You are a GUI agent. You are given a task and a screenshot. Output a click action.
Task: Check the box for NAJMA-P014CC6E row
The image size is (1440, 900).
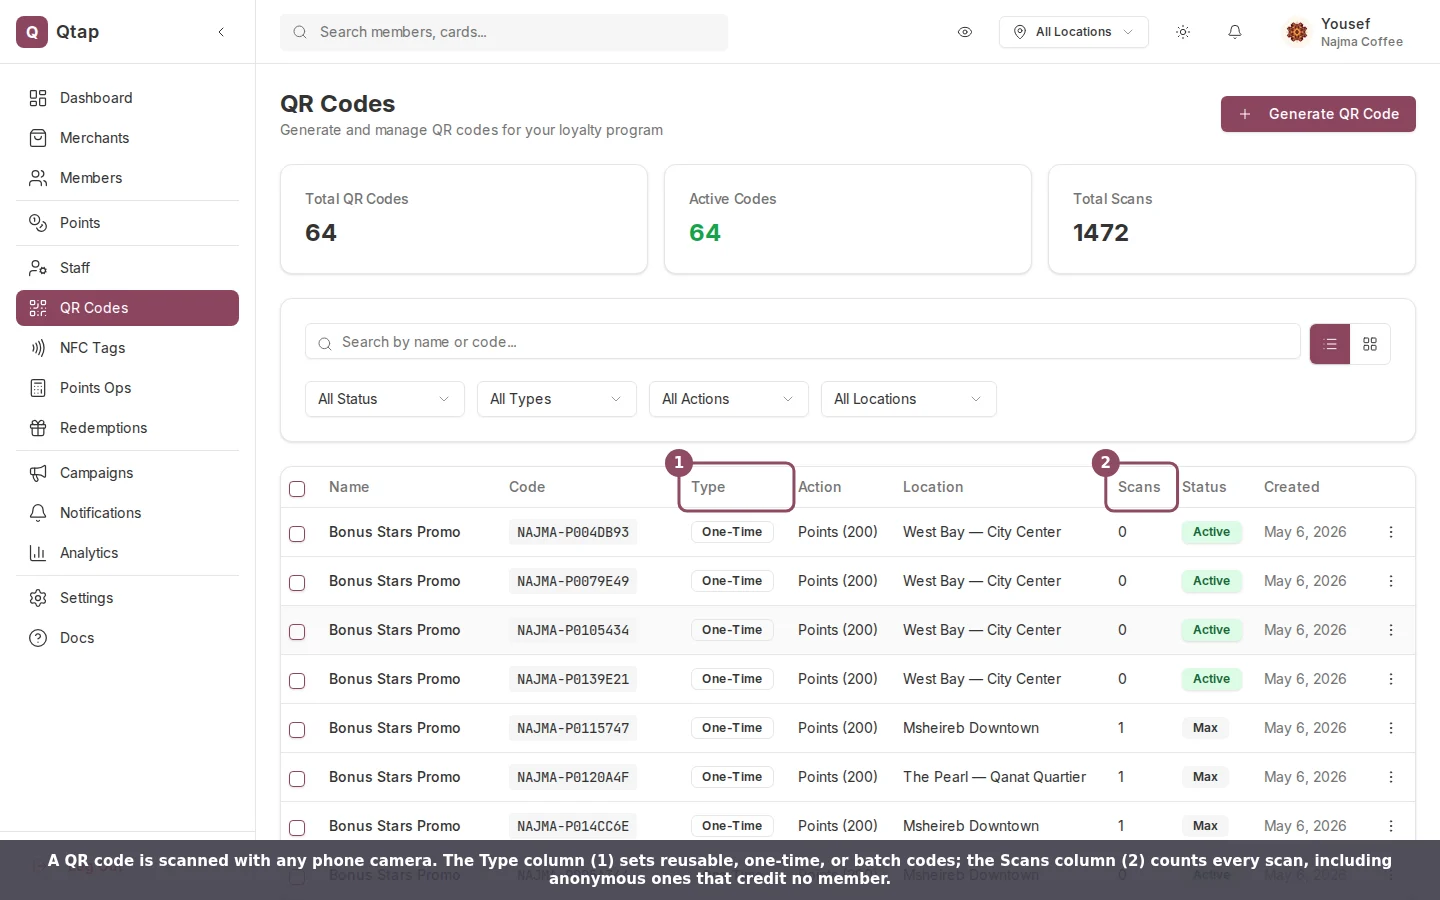click(x=297, y=827)
